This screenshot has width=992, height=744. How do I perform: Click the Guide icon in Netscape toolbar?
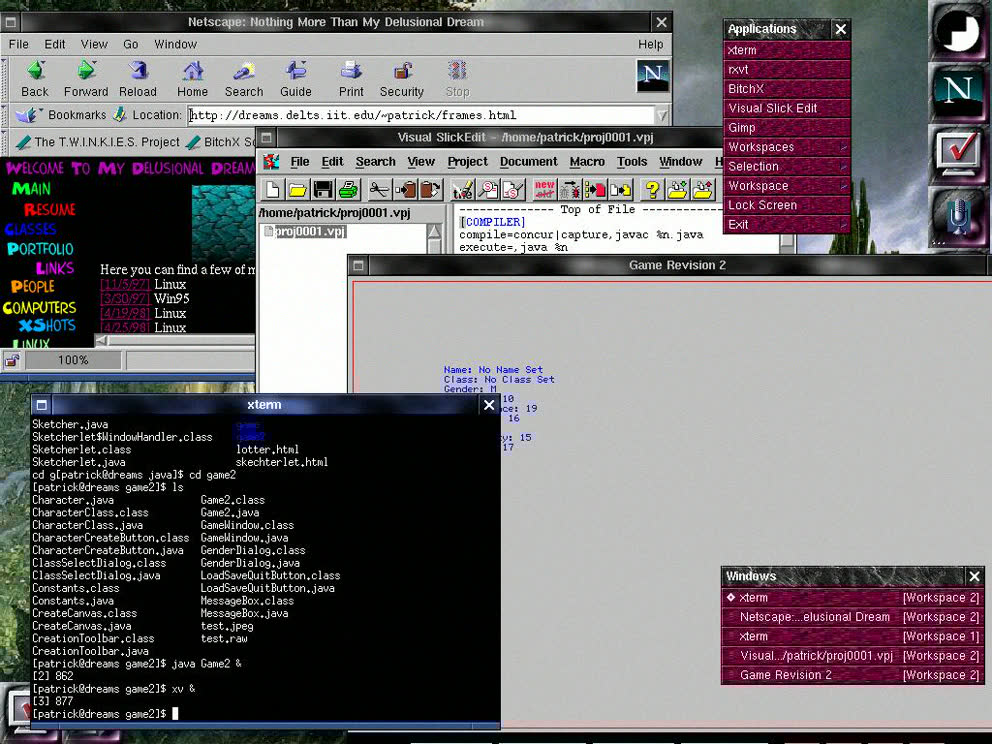click(x=295, y=70)
